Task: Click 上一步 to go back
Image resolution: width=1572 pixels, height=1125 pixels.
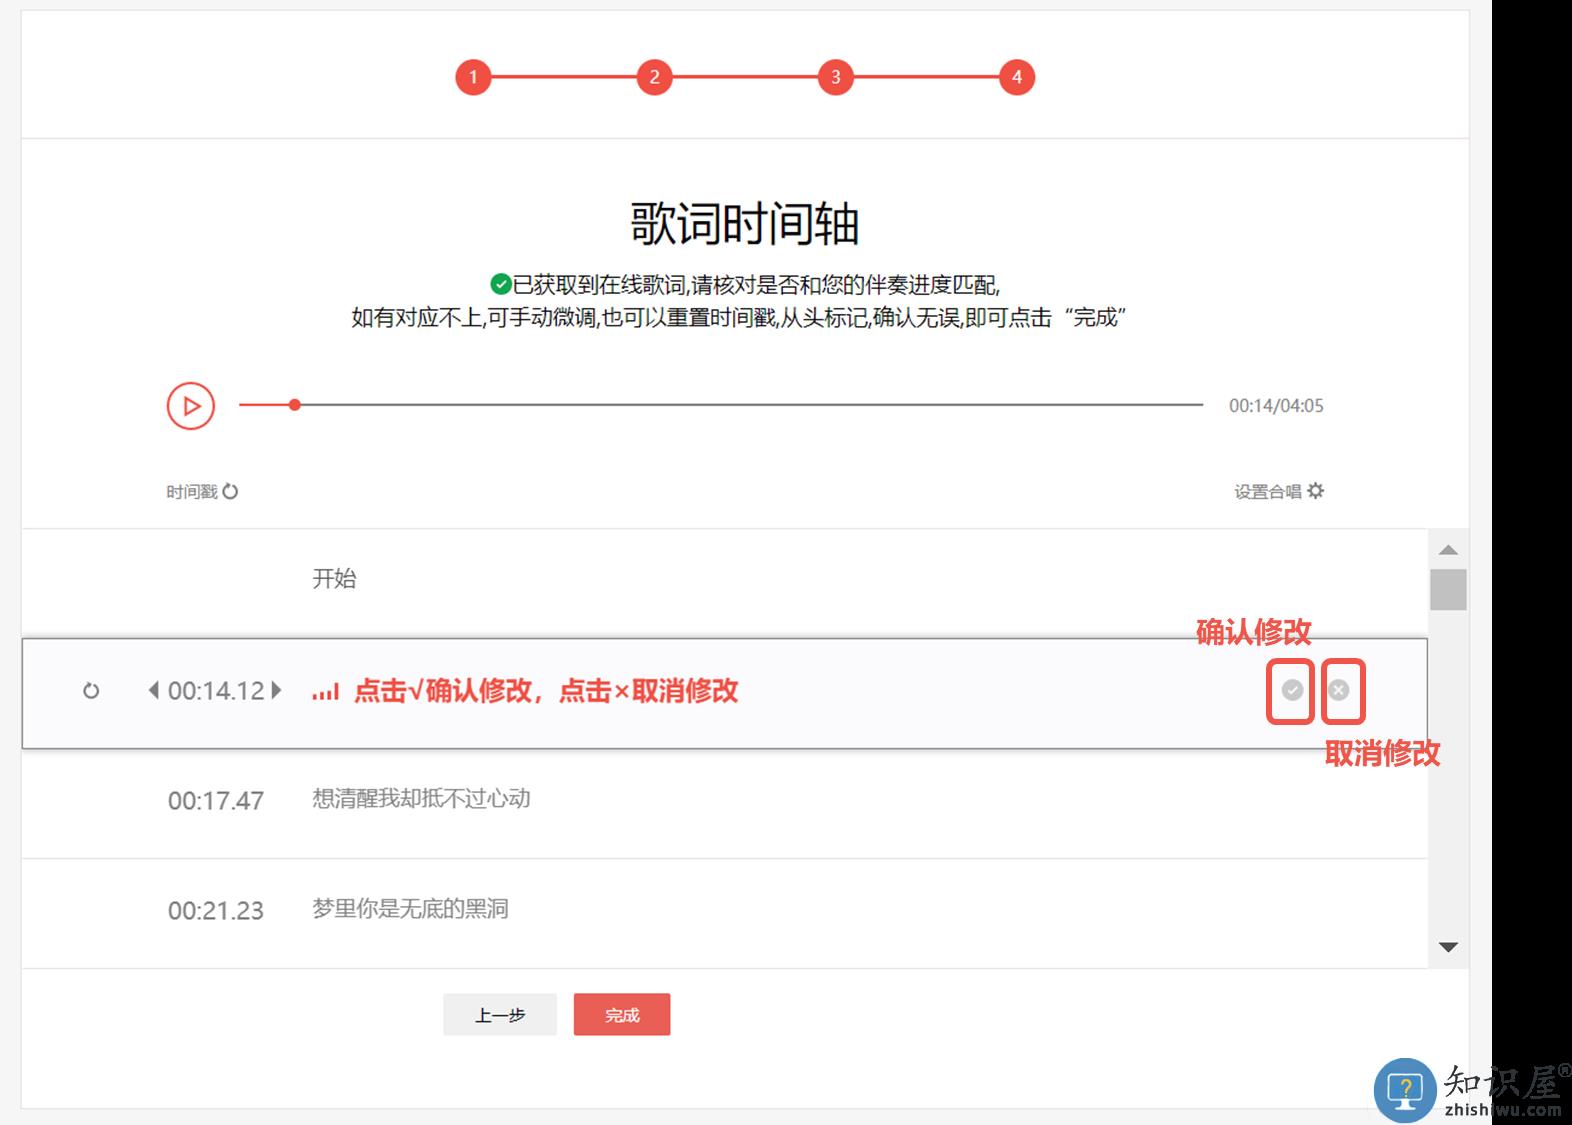Action: (500, 1015)
